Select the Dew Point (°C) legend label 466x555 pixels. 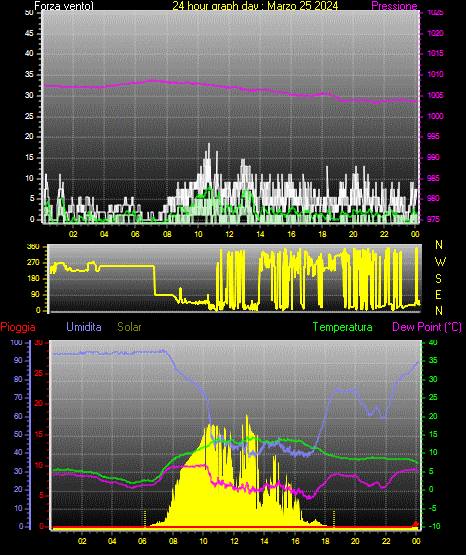pyautogui.click(x=427, y=327)
